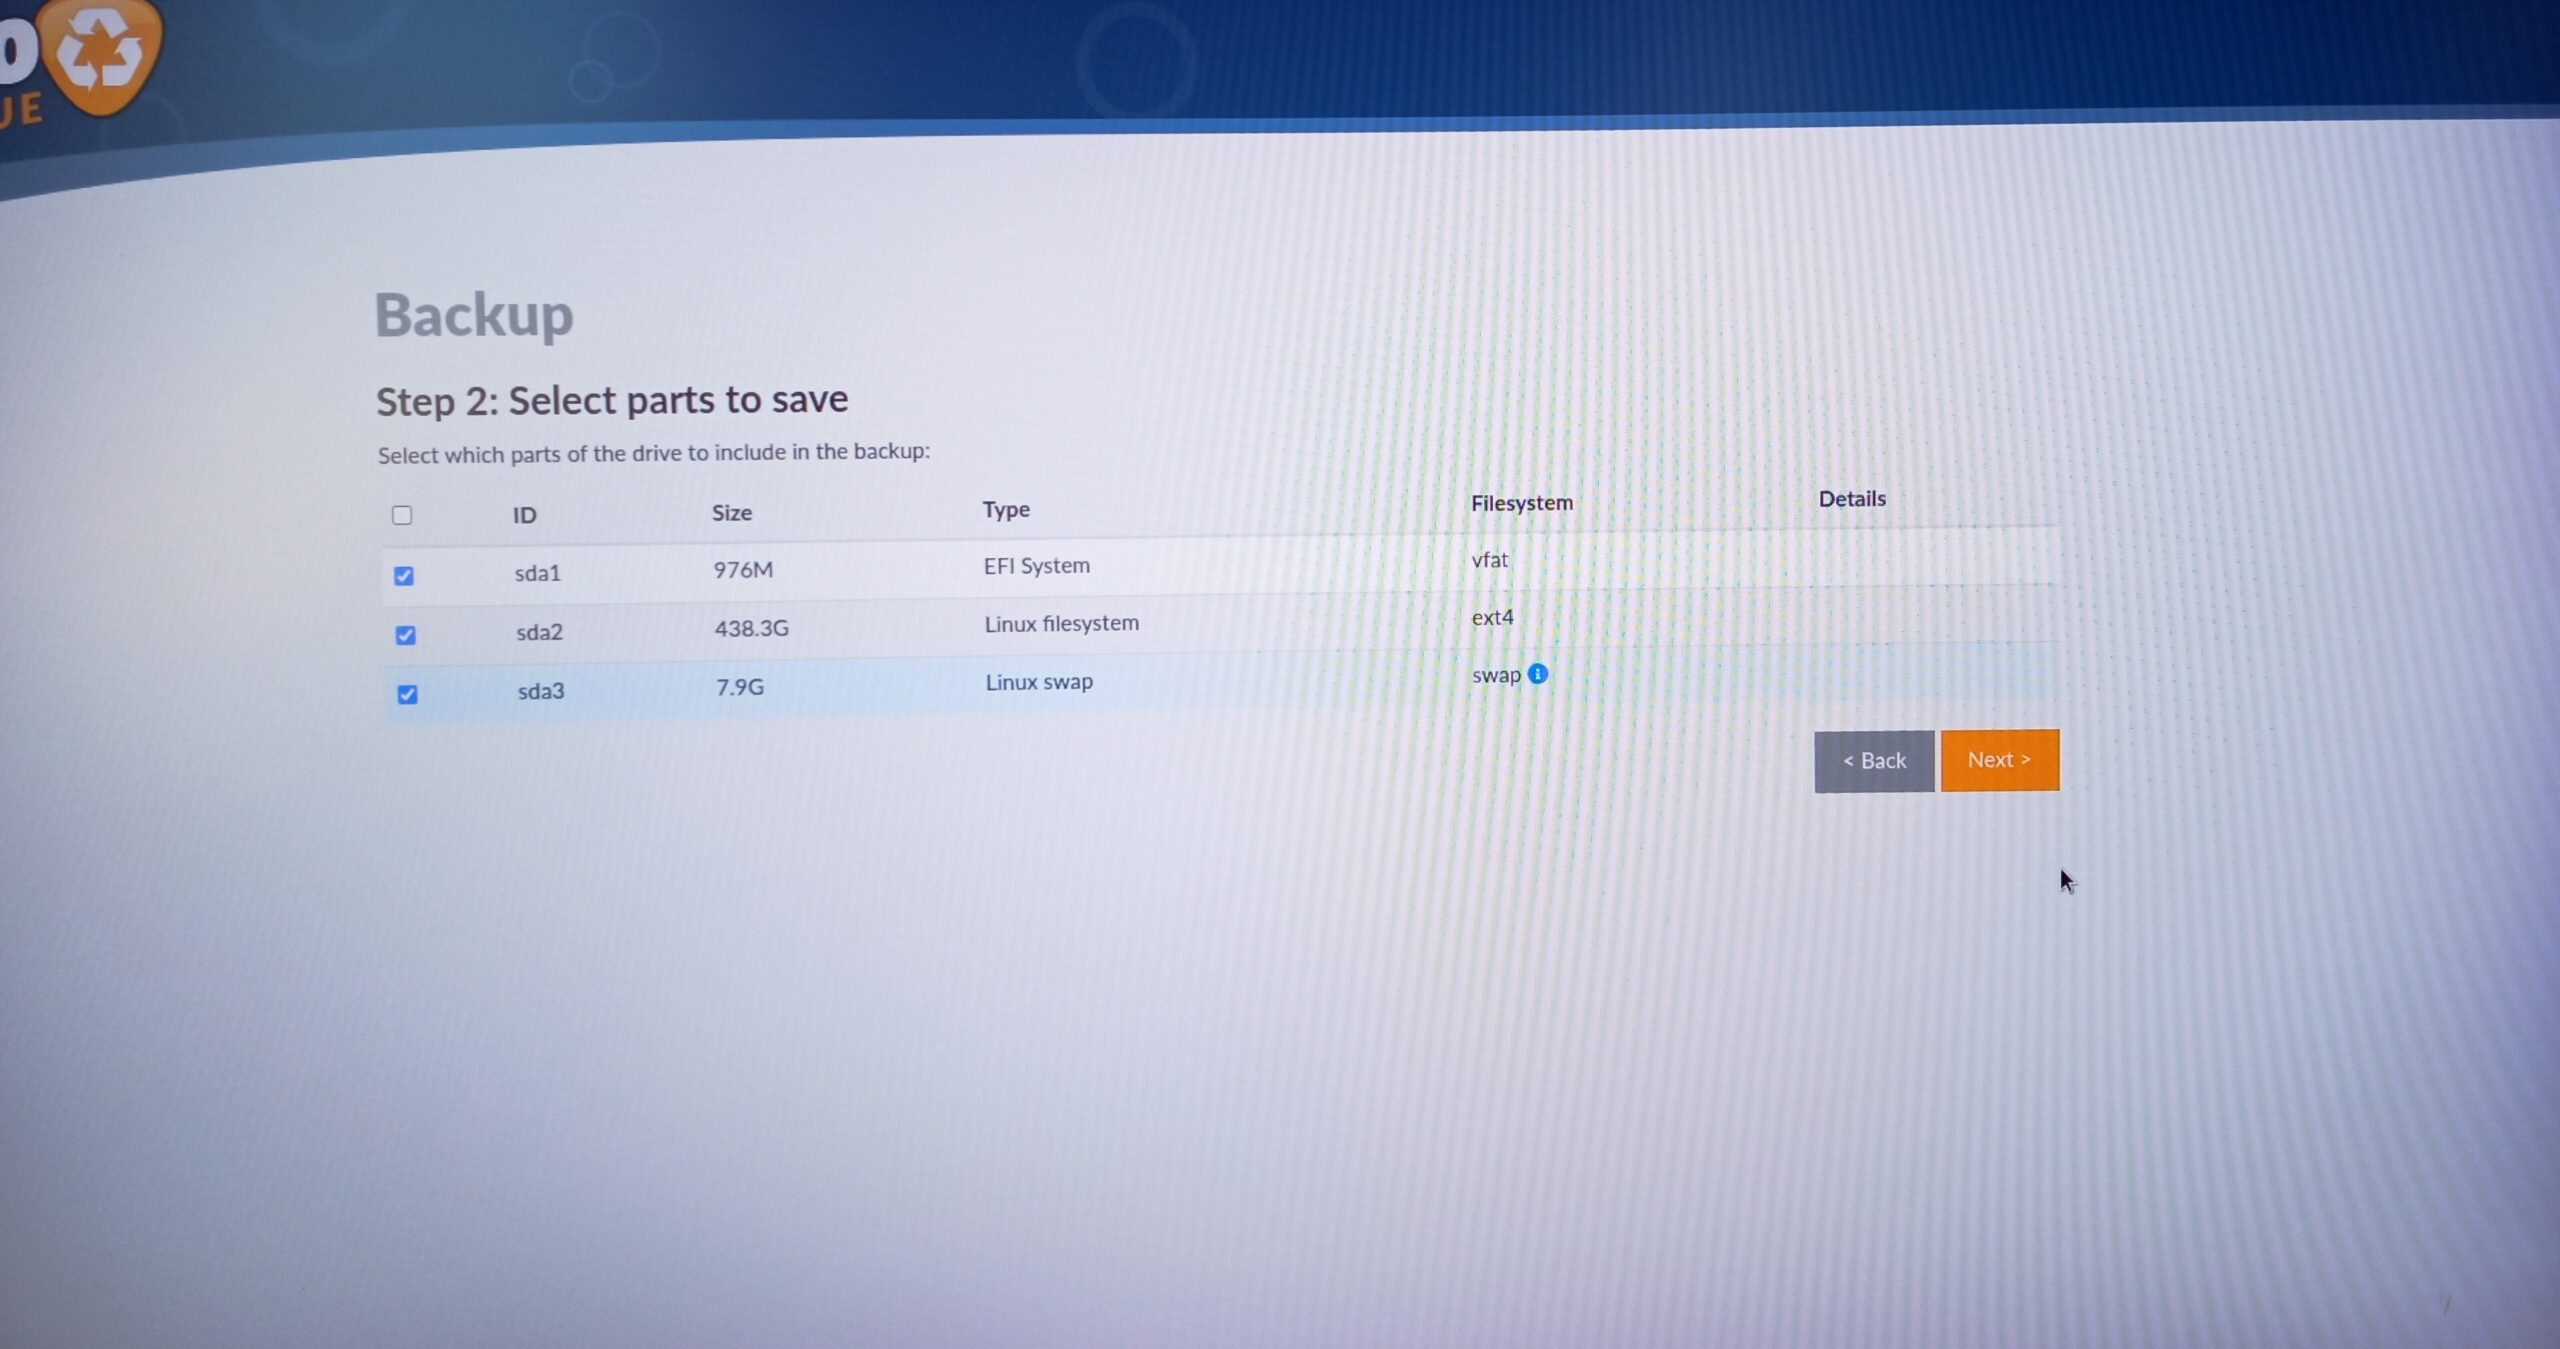
Task: Select the sda3 Linux swap row
Action: 1039,682
